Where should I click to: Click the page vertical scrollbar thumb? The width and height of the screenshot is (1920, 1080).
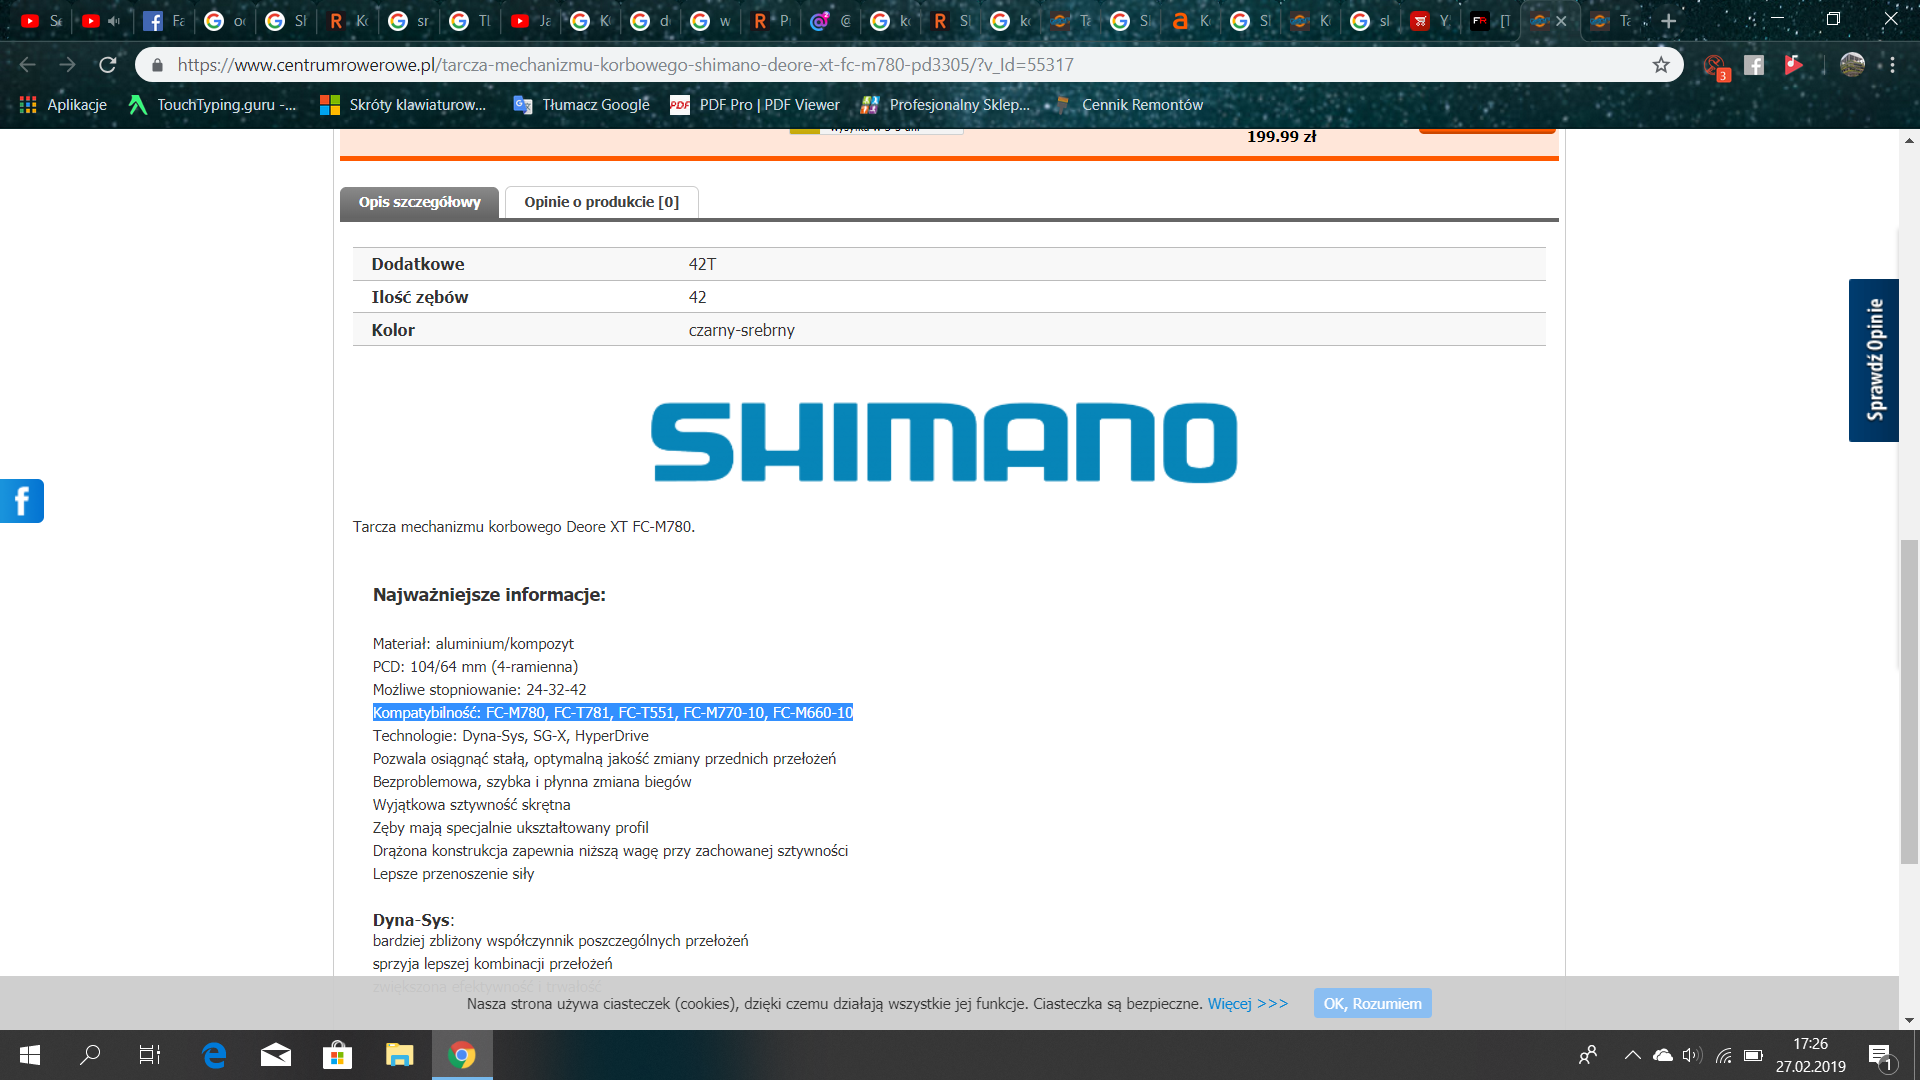(x=1909, y=700)
